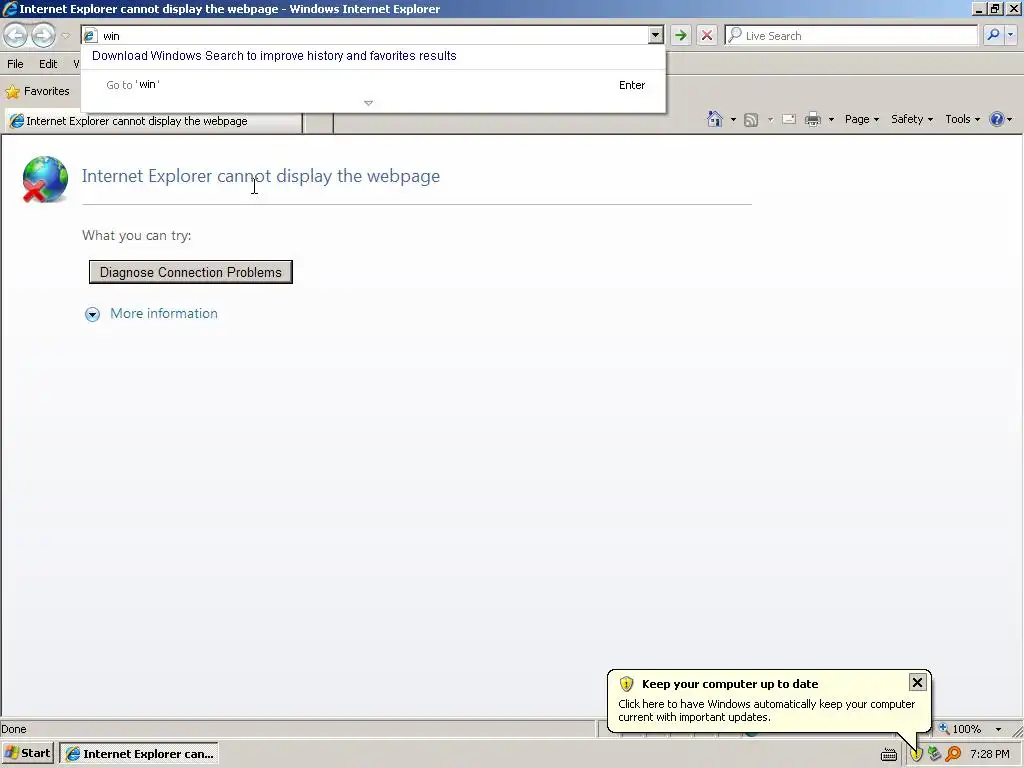This screenshot has width=1024, height=768.
Task: Expand the autocomplete list with down triangle
Action: (368, 103)
